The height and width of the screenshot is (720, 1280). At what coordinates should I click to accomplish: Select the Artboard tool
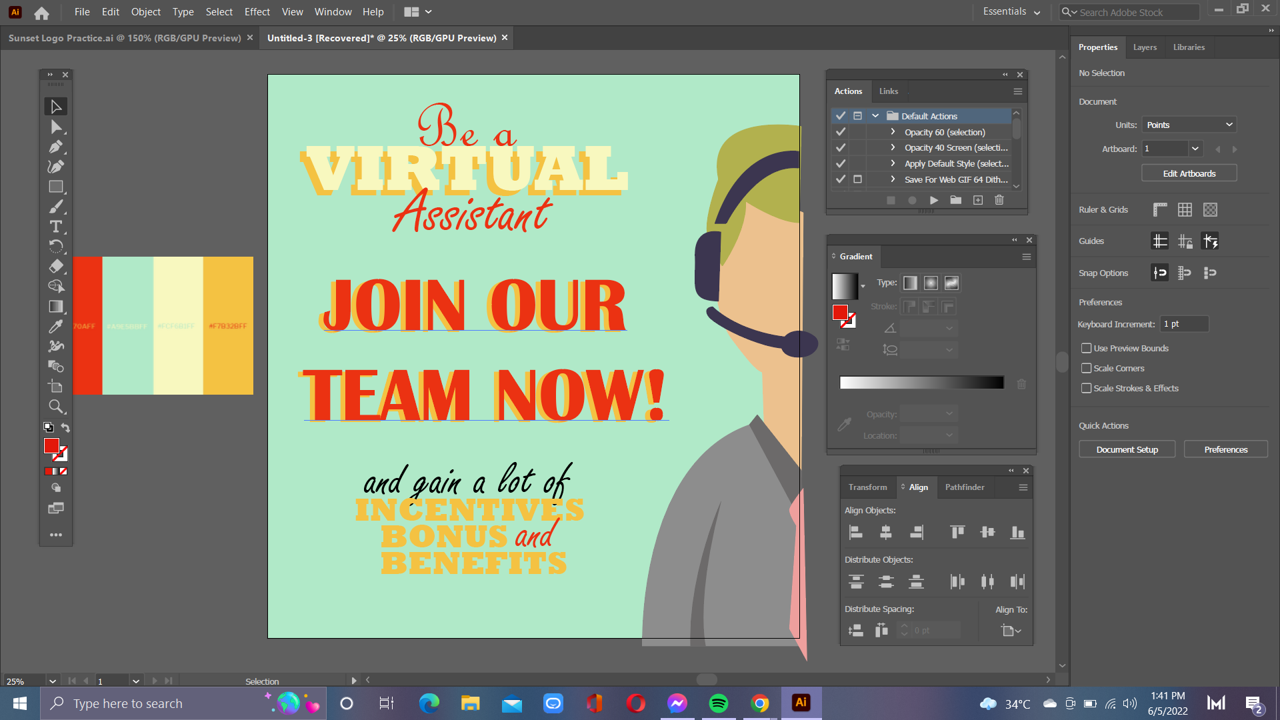coord(56,387)
